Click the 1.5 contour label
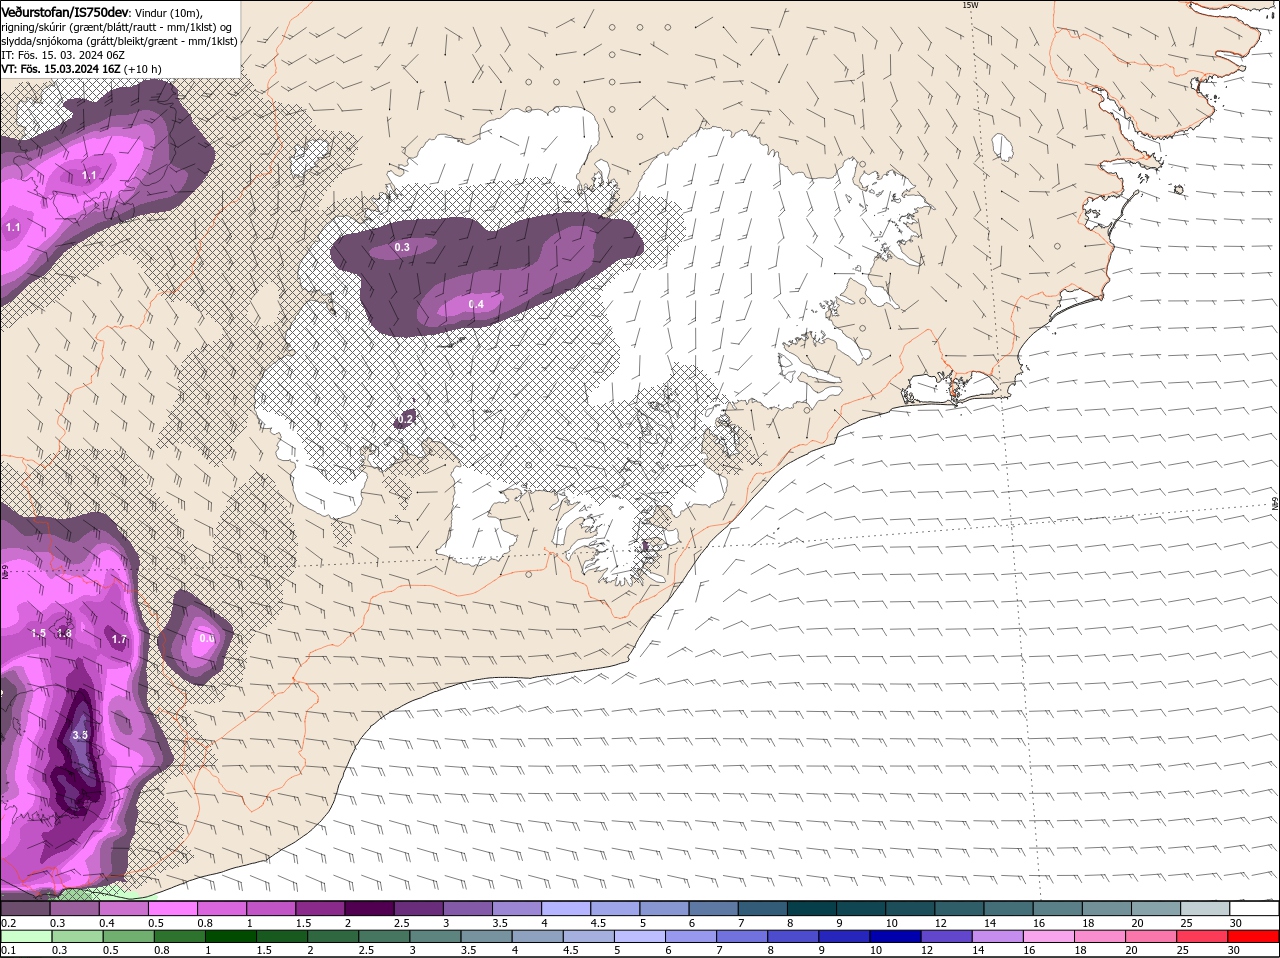This screenshot has width=1280, height=958. pyautogui.click(x=38, y=634)
